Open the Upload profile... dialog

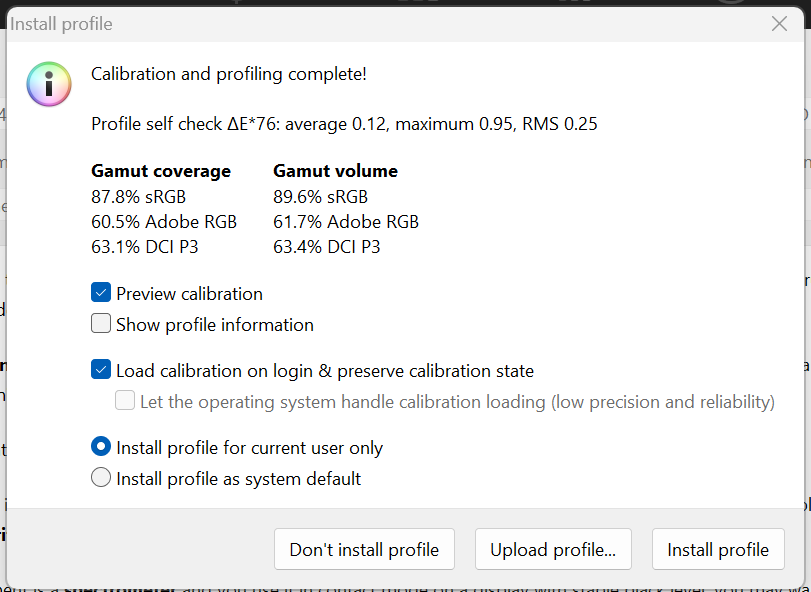[x=553, y=549]
